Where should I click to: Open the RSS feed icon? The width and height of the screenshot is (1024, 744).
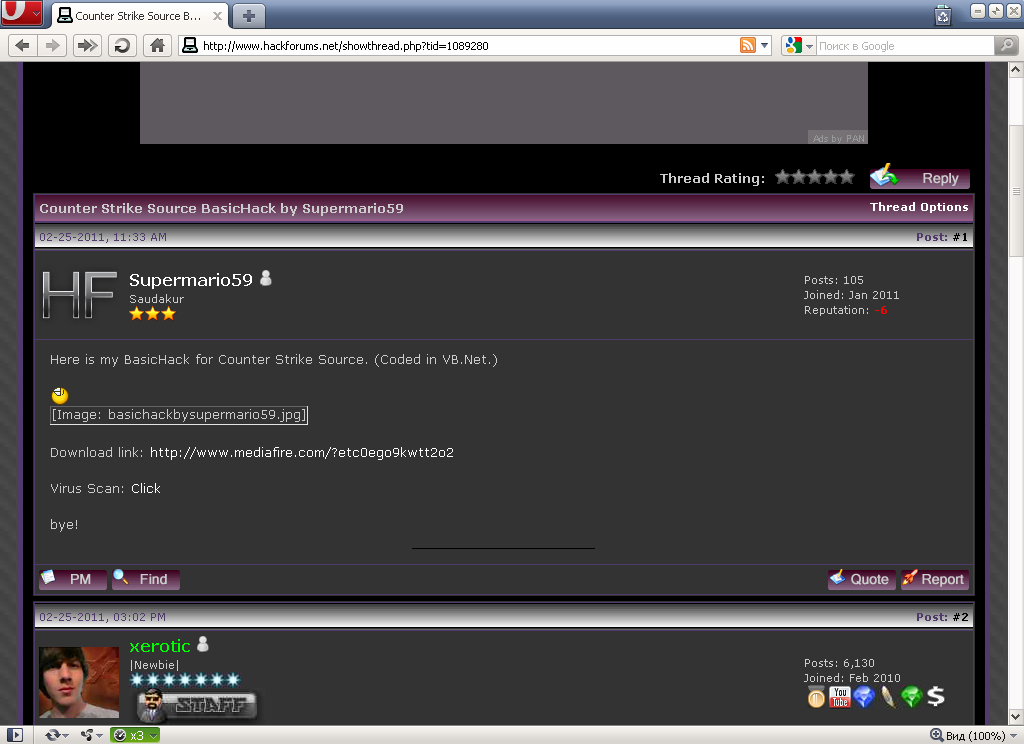coord(748,45)
